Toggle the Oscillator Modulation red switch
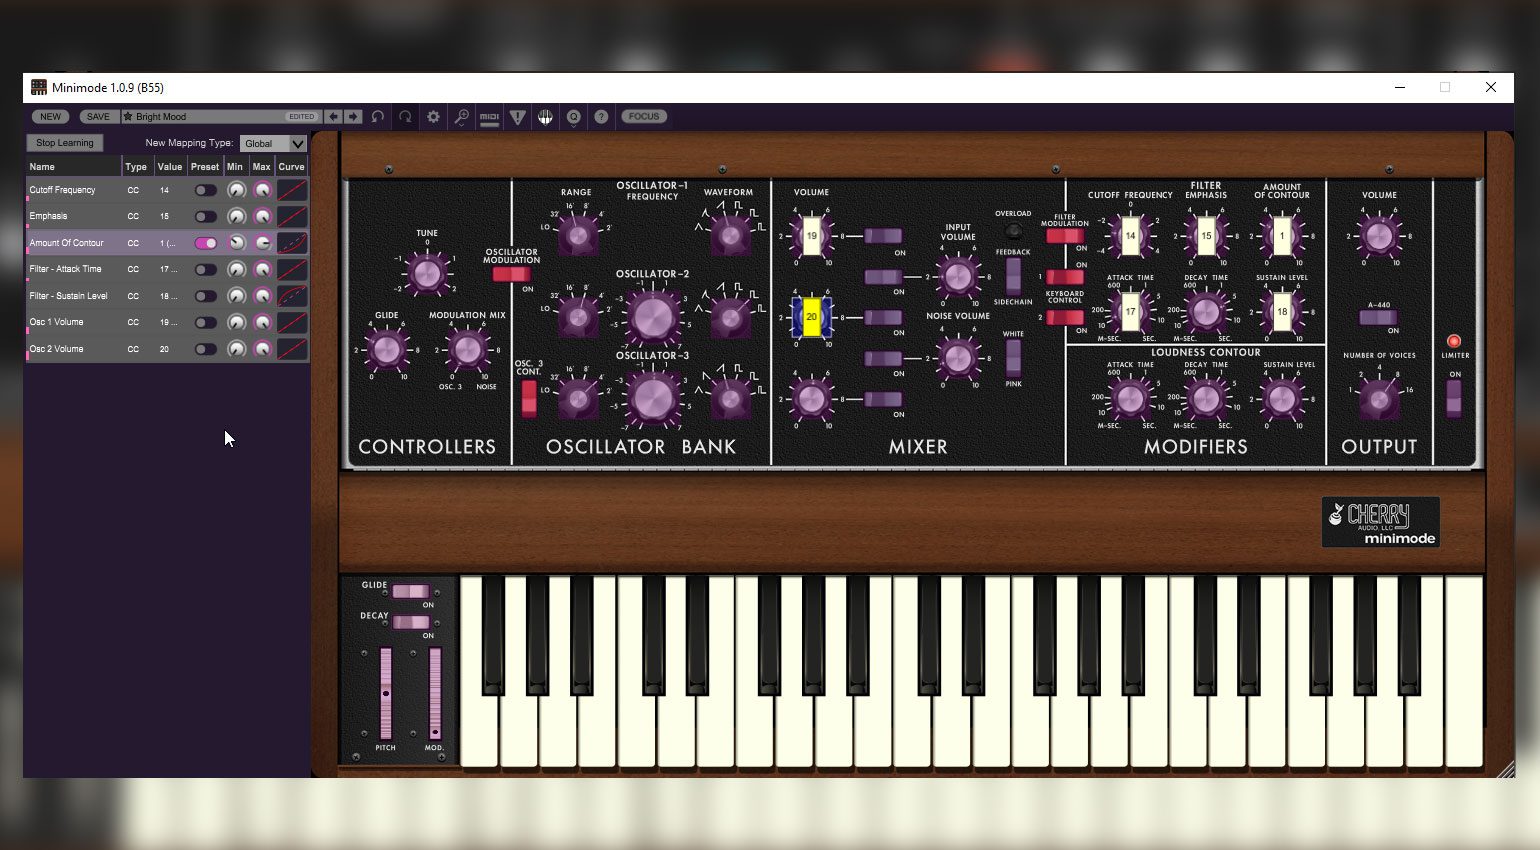Screen dimensions: 1540x850 point(511,274)
